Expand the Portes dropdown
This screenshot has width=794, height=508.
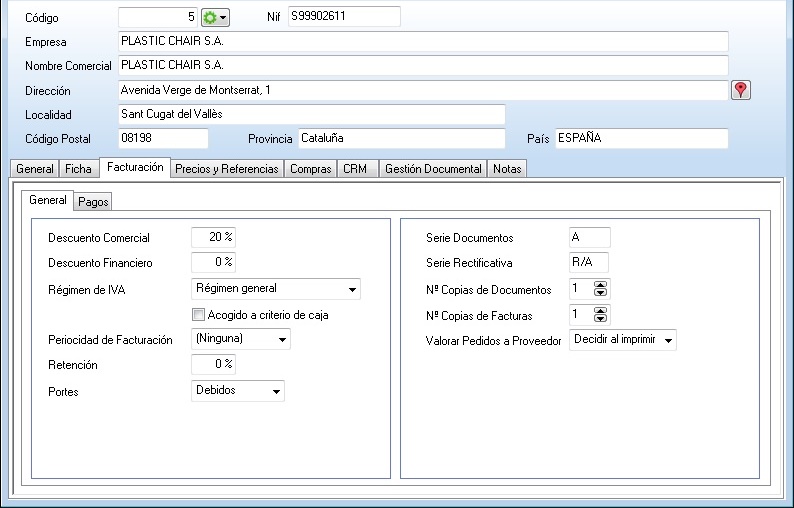(x=276, y=391)
